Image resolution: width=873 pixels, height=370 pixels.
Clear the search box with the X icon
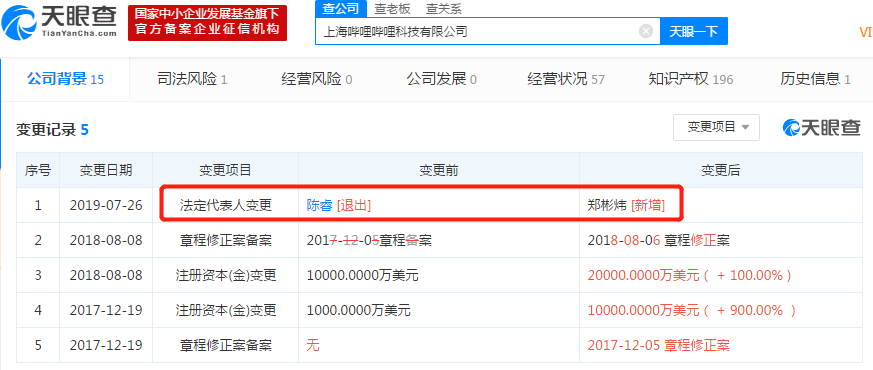(646, 31)
